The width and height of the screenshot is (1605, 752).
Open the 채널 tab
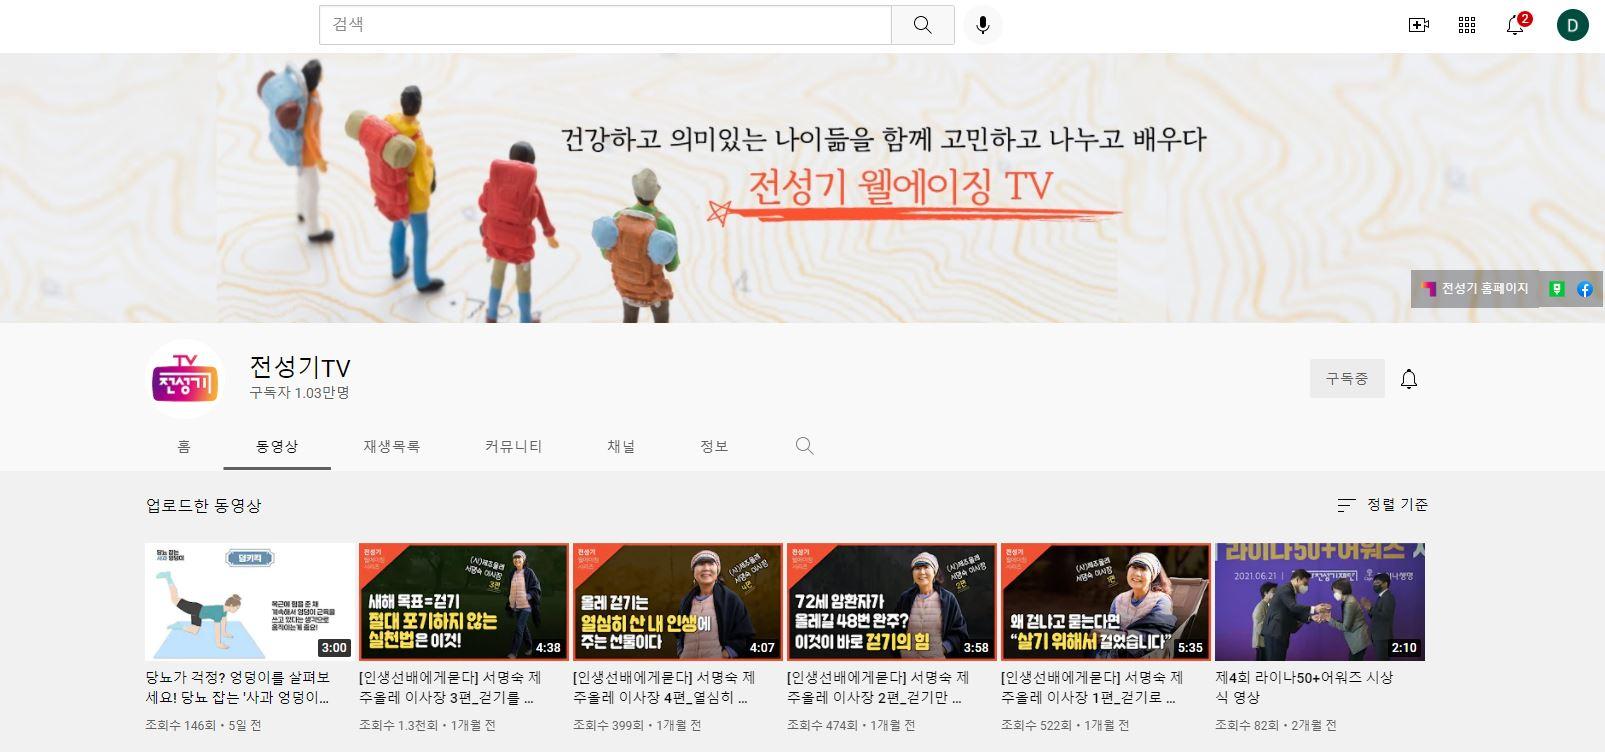[621, 446]
